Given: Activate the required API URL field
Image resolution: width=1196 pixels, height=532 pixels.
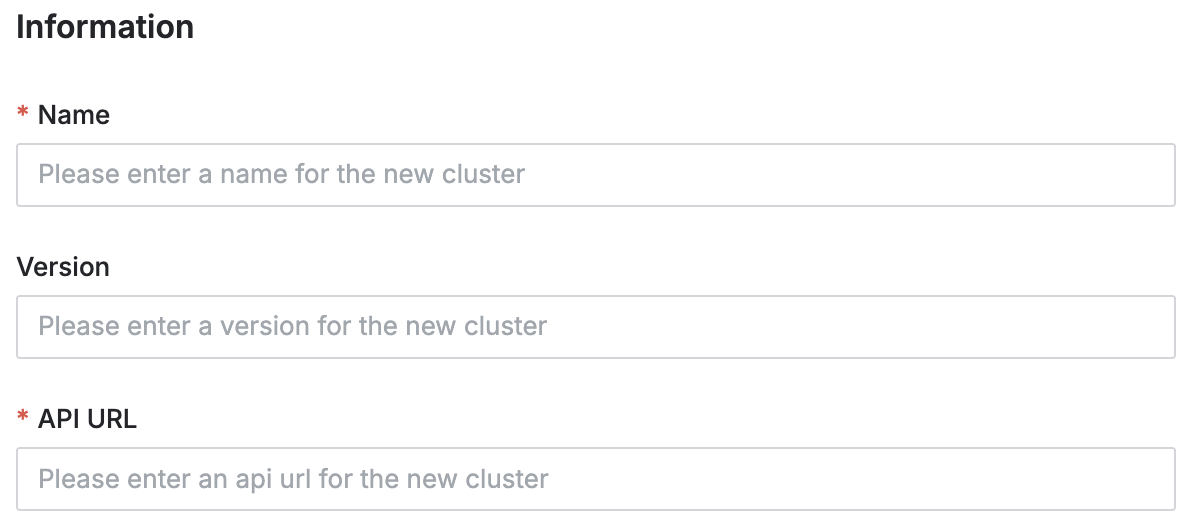Looking at the screenshot, I should pos(596,479).
